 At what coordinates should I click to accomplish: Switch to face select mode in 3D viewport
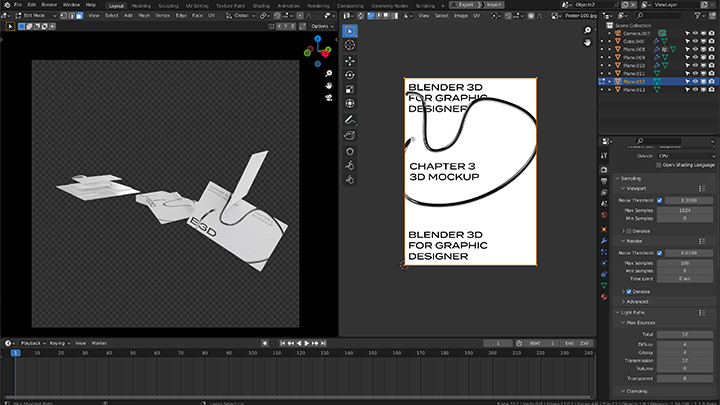[x=79, y=16]
